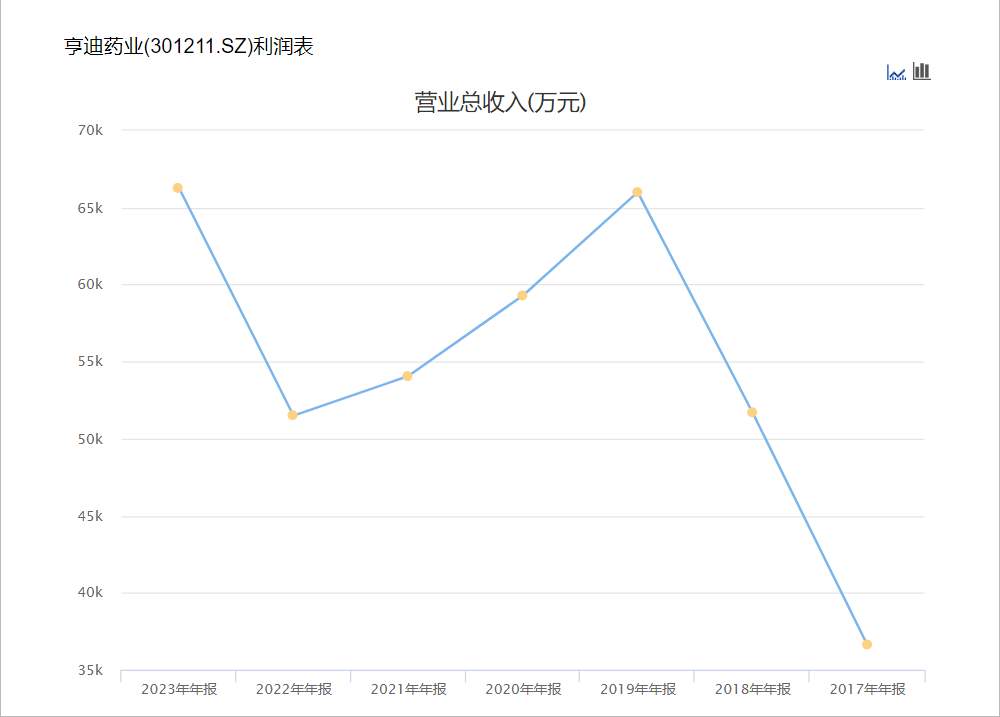Switch to the line chart view icon

[x=896, y=72]
